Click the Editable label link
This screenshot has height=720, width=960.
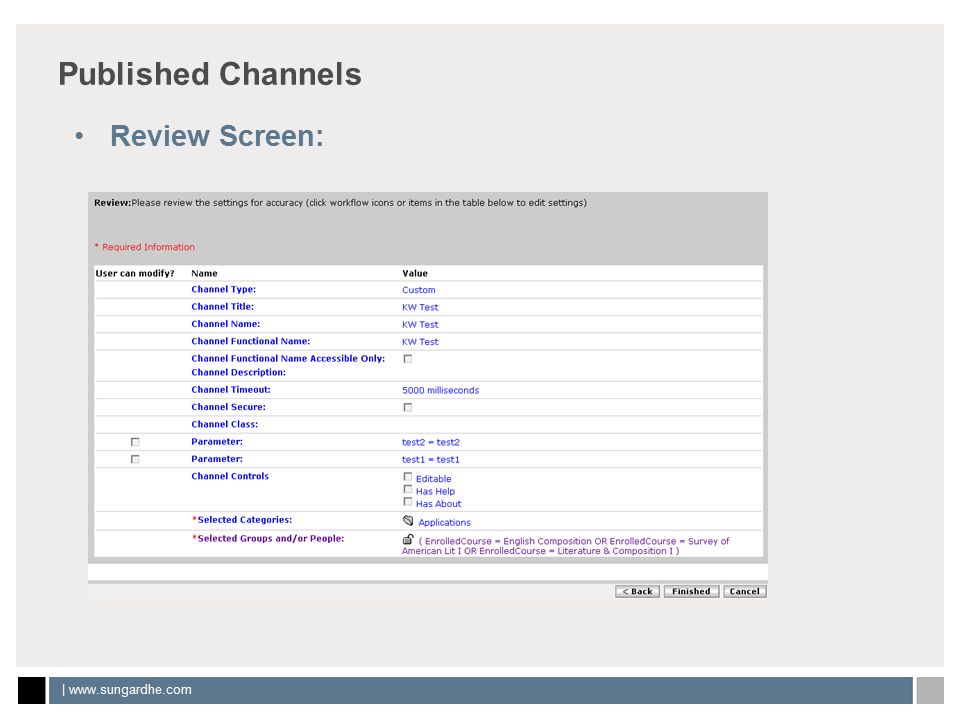(433, 479)
